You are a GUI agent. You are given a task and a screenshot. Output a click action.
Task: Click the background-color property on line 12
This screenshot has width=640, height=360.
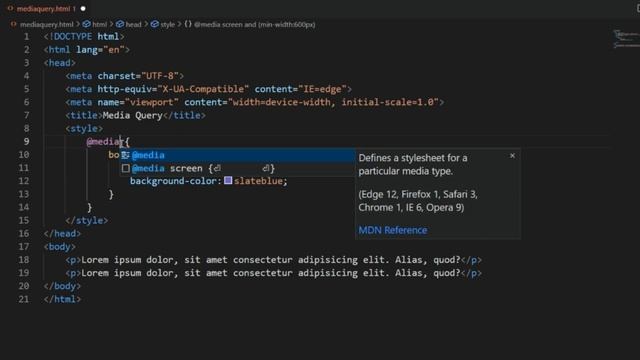[173, 181]
